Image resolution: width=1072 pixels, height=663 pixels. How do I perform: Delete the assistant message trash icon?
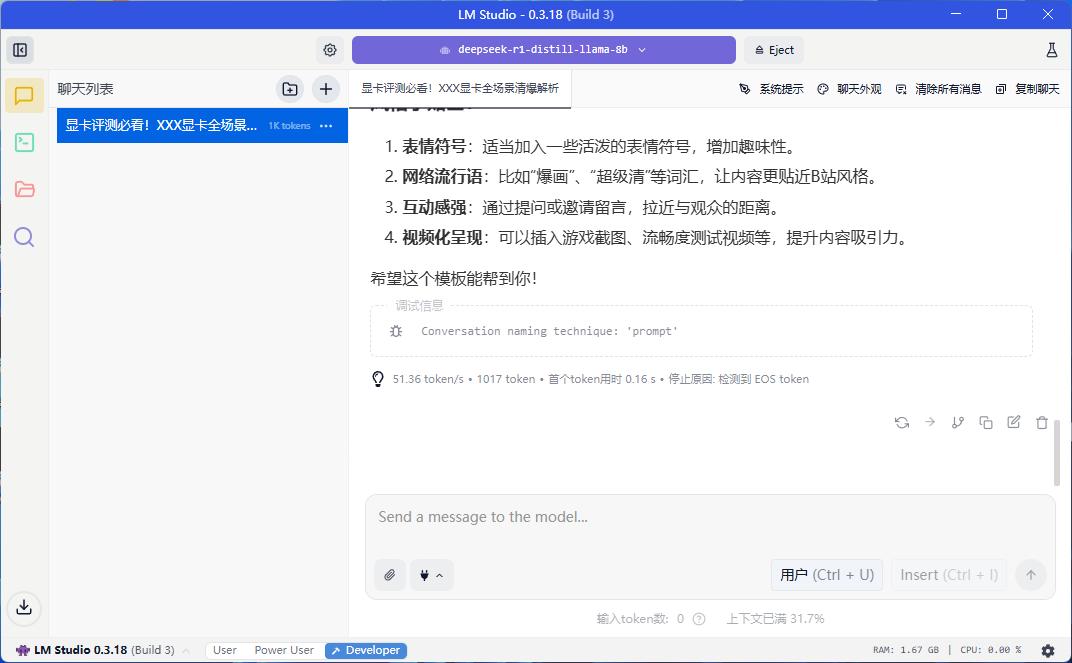tap(1042, 422)
